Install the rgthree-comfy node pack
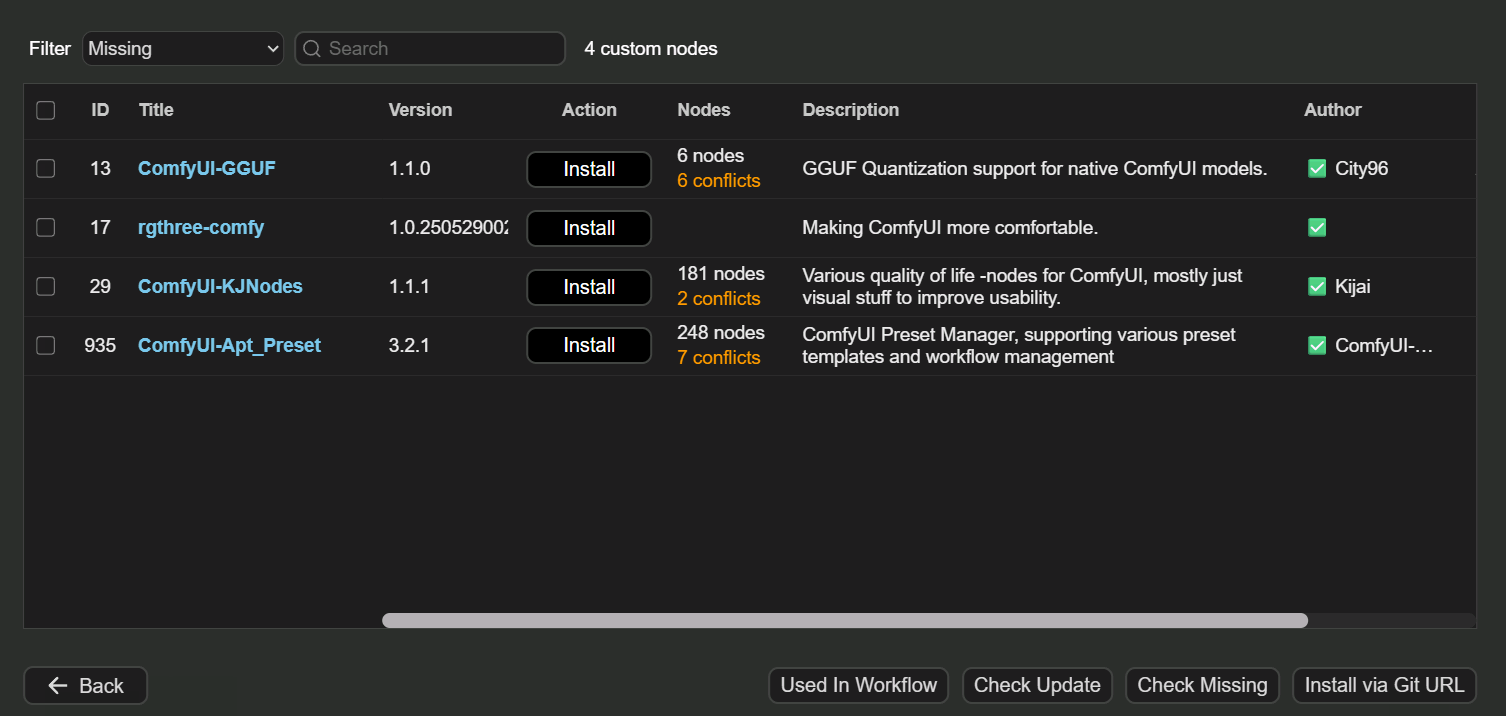This screenshot has height=716, width=1506. (x=589, y=228)
